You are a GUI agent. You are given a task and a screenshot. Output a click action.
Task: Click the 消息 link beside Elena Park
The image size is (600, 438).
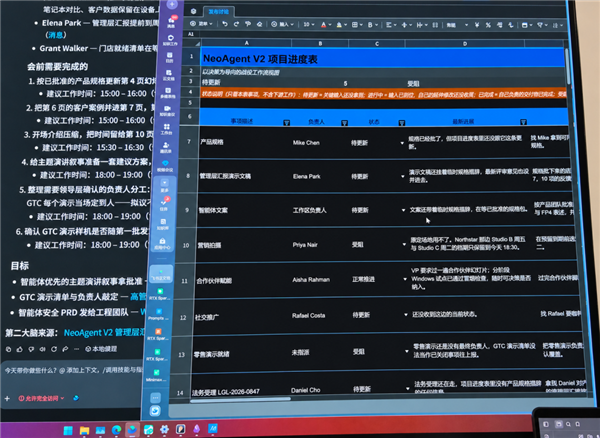56,35
